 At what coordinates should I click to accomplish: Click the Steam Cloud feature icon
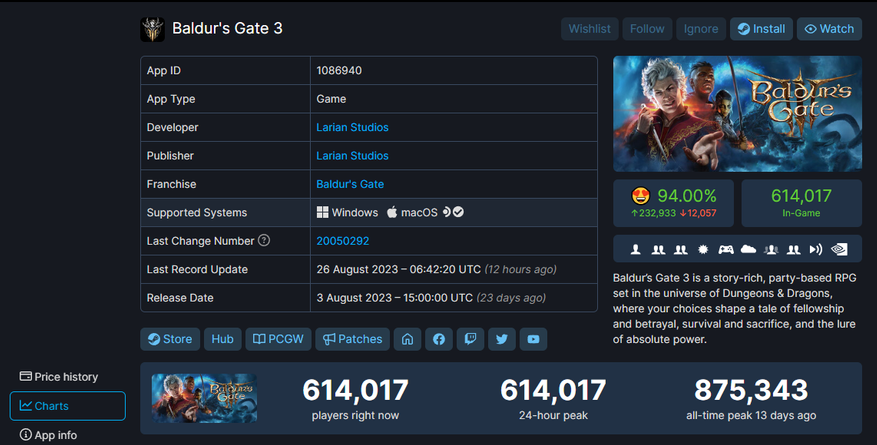coord(748,249)
